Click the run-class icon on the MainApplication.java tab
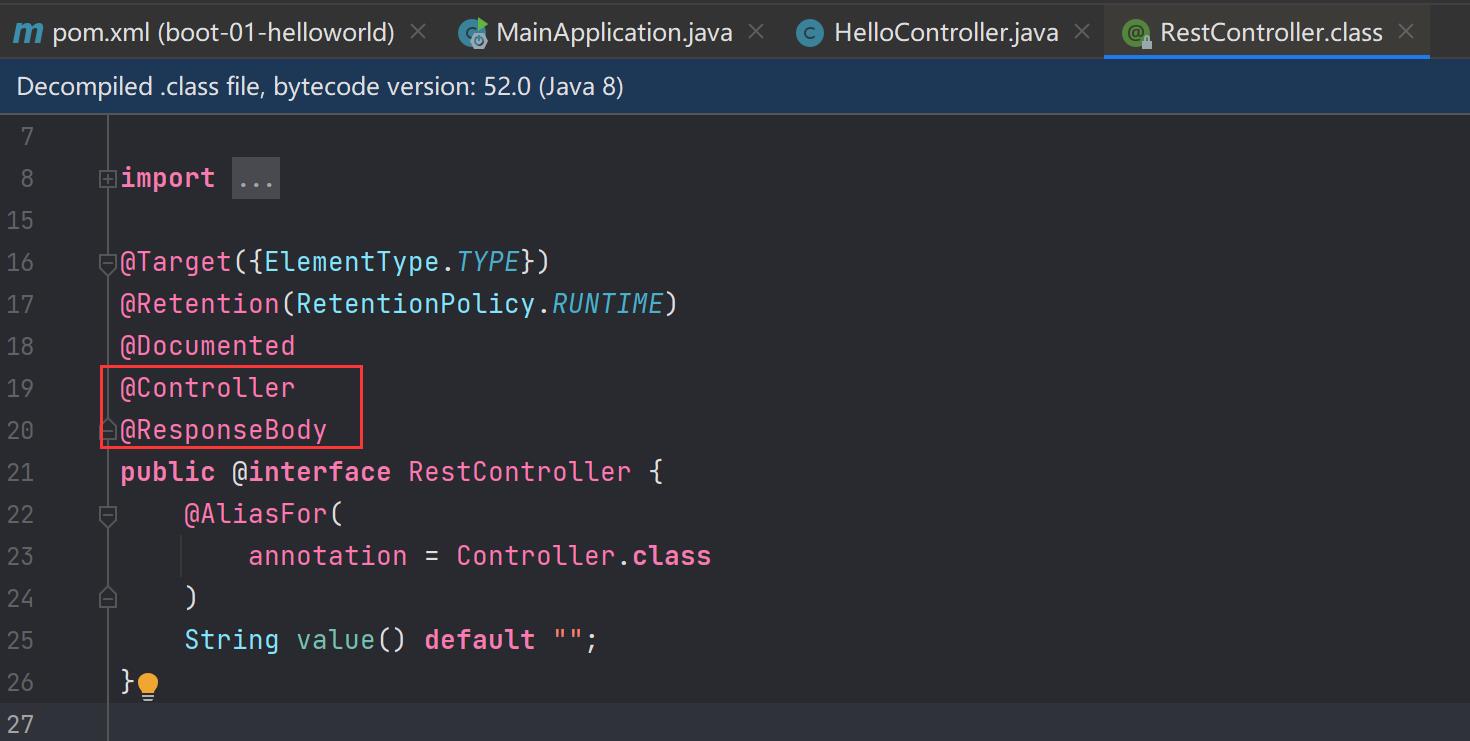 (473, 33)
